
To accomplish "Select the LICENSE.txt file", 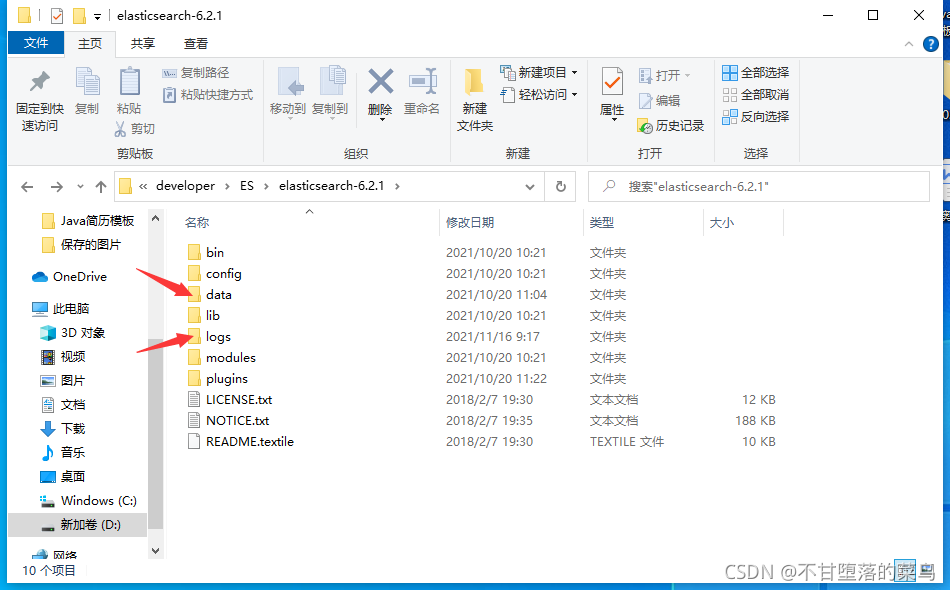I will pos(230,400).
